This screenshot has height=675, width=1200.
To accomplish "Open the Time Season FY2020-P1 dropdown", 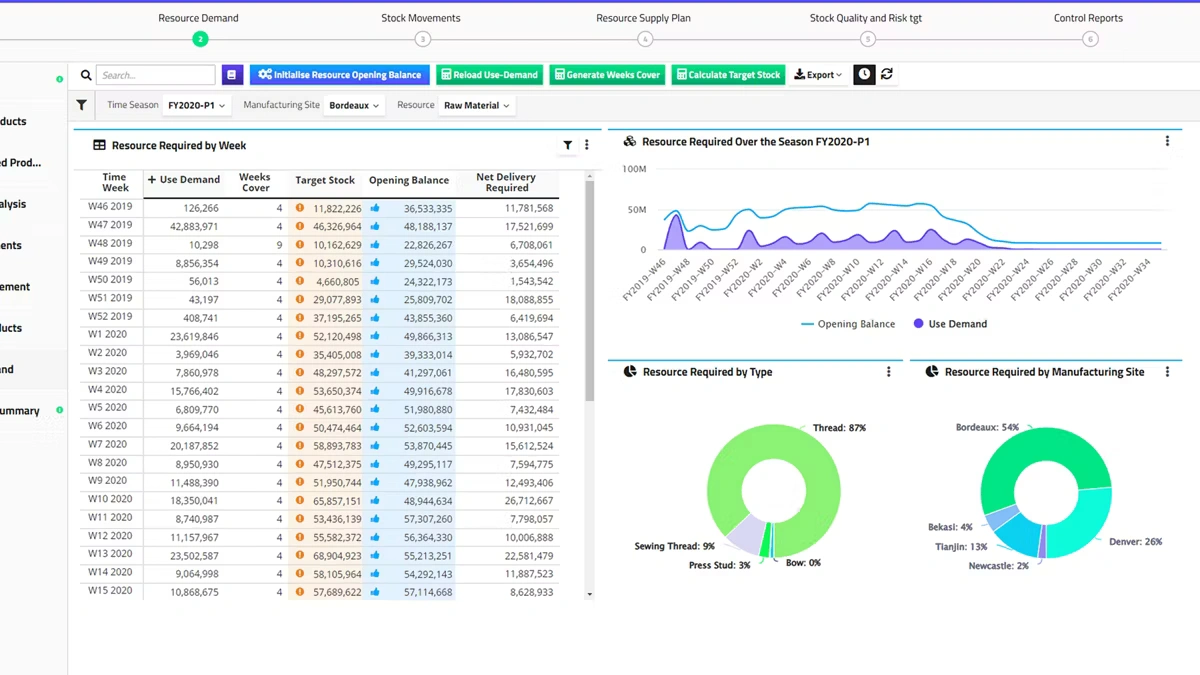I will click(x=197, y=105).
